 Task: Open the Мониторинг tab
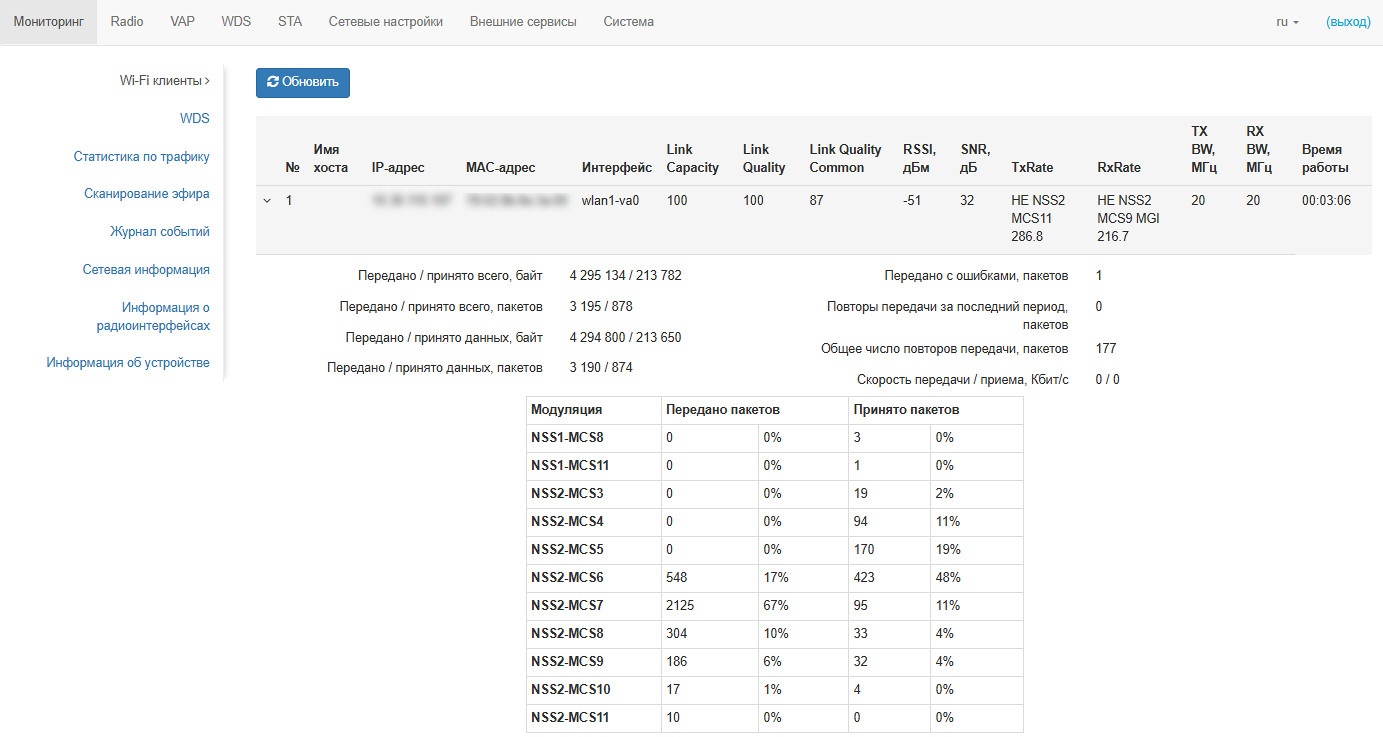coord(48,22)
